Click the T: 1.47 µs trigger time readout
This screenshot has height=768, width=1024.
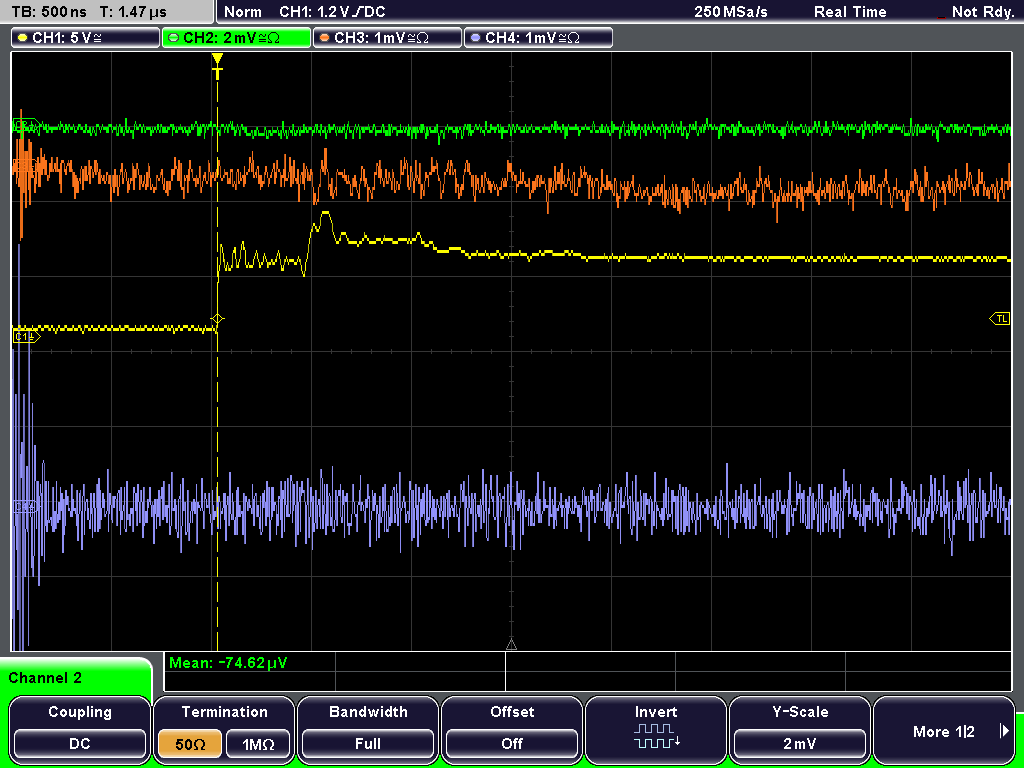[133, 12]
